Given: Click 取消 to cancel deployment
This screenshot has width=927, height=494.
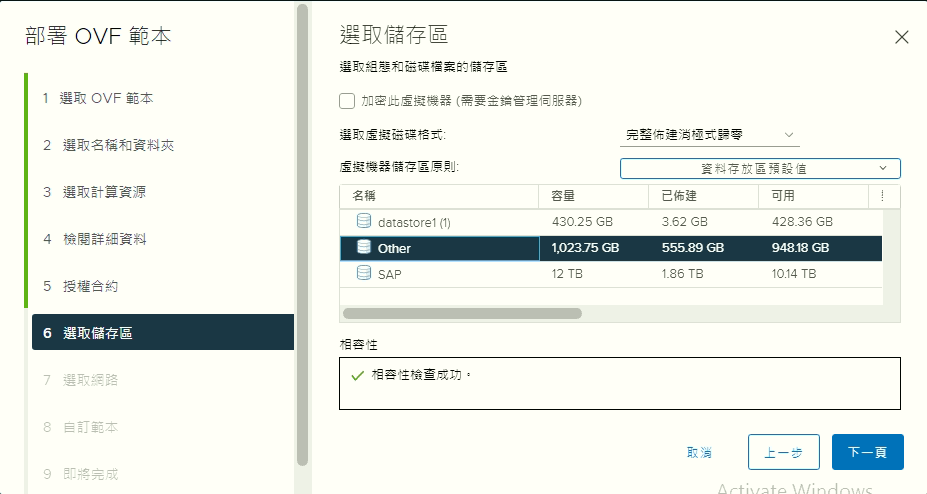Looking at the screenshot, I should tap(700, 452).
